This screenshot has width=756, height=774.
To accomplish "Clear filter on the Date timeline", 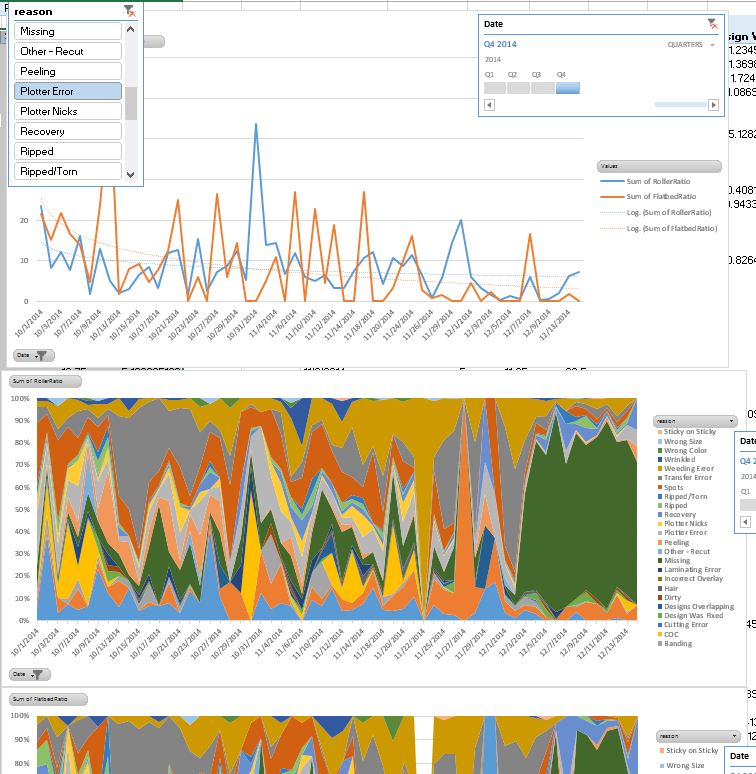I will click(711, 23).
